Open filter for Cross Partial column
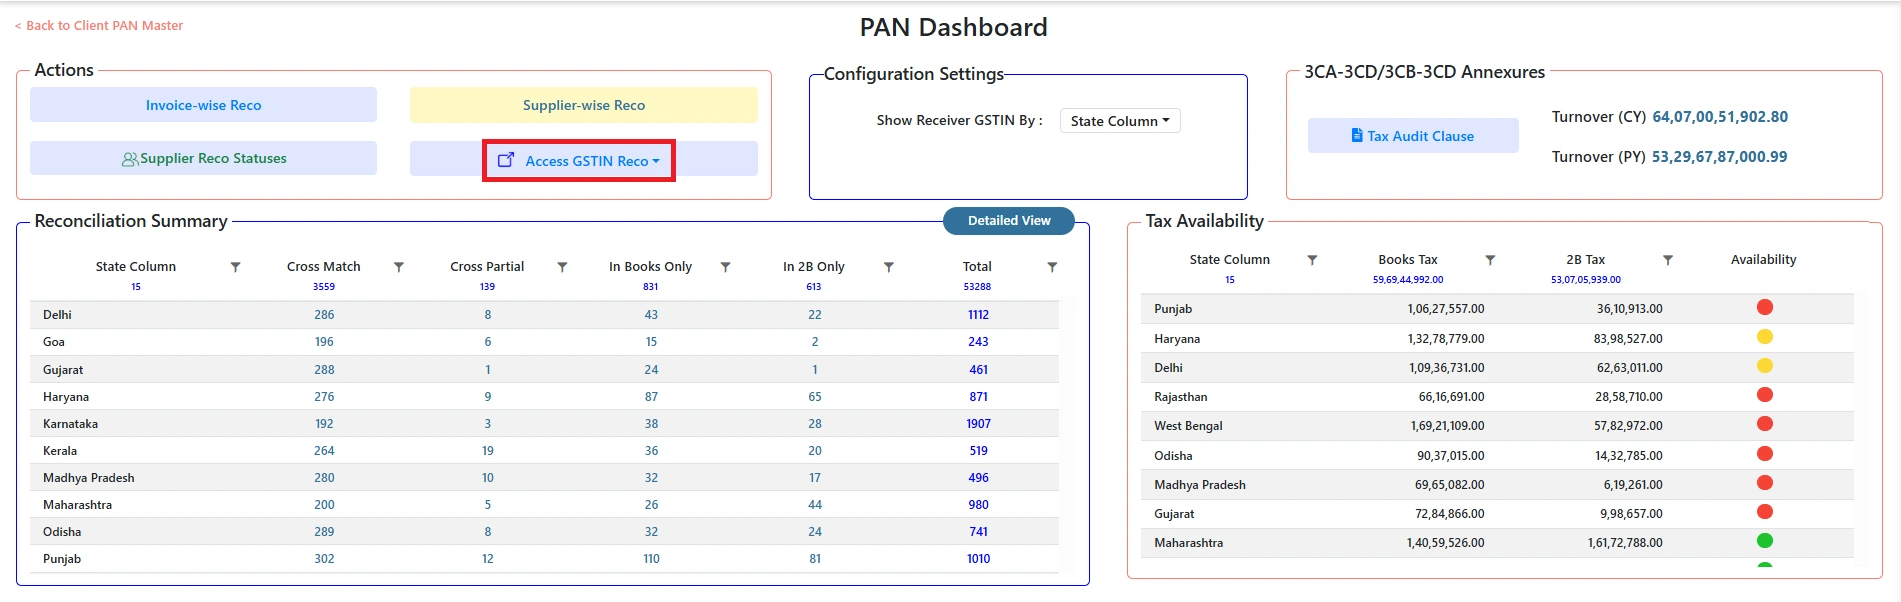1901x602 pixels. [562, 267]
